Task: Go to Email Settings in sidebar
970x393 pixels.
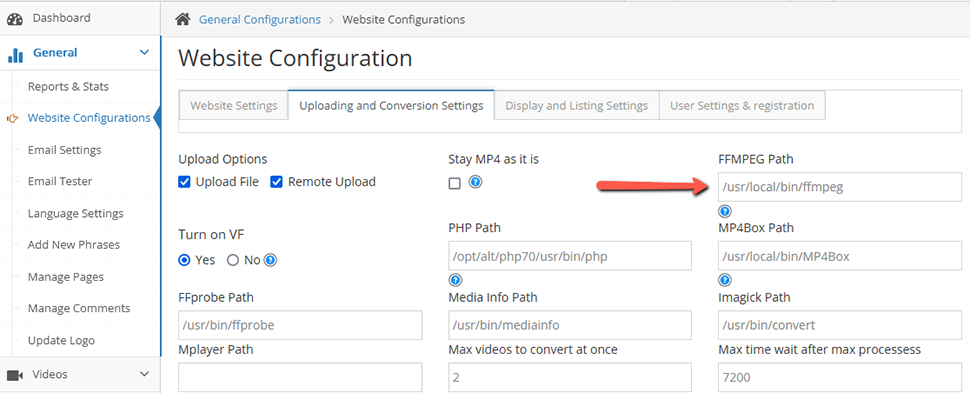Action: [64, 150]
